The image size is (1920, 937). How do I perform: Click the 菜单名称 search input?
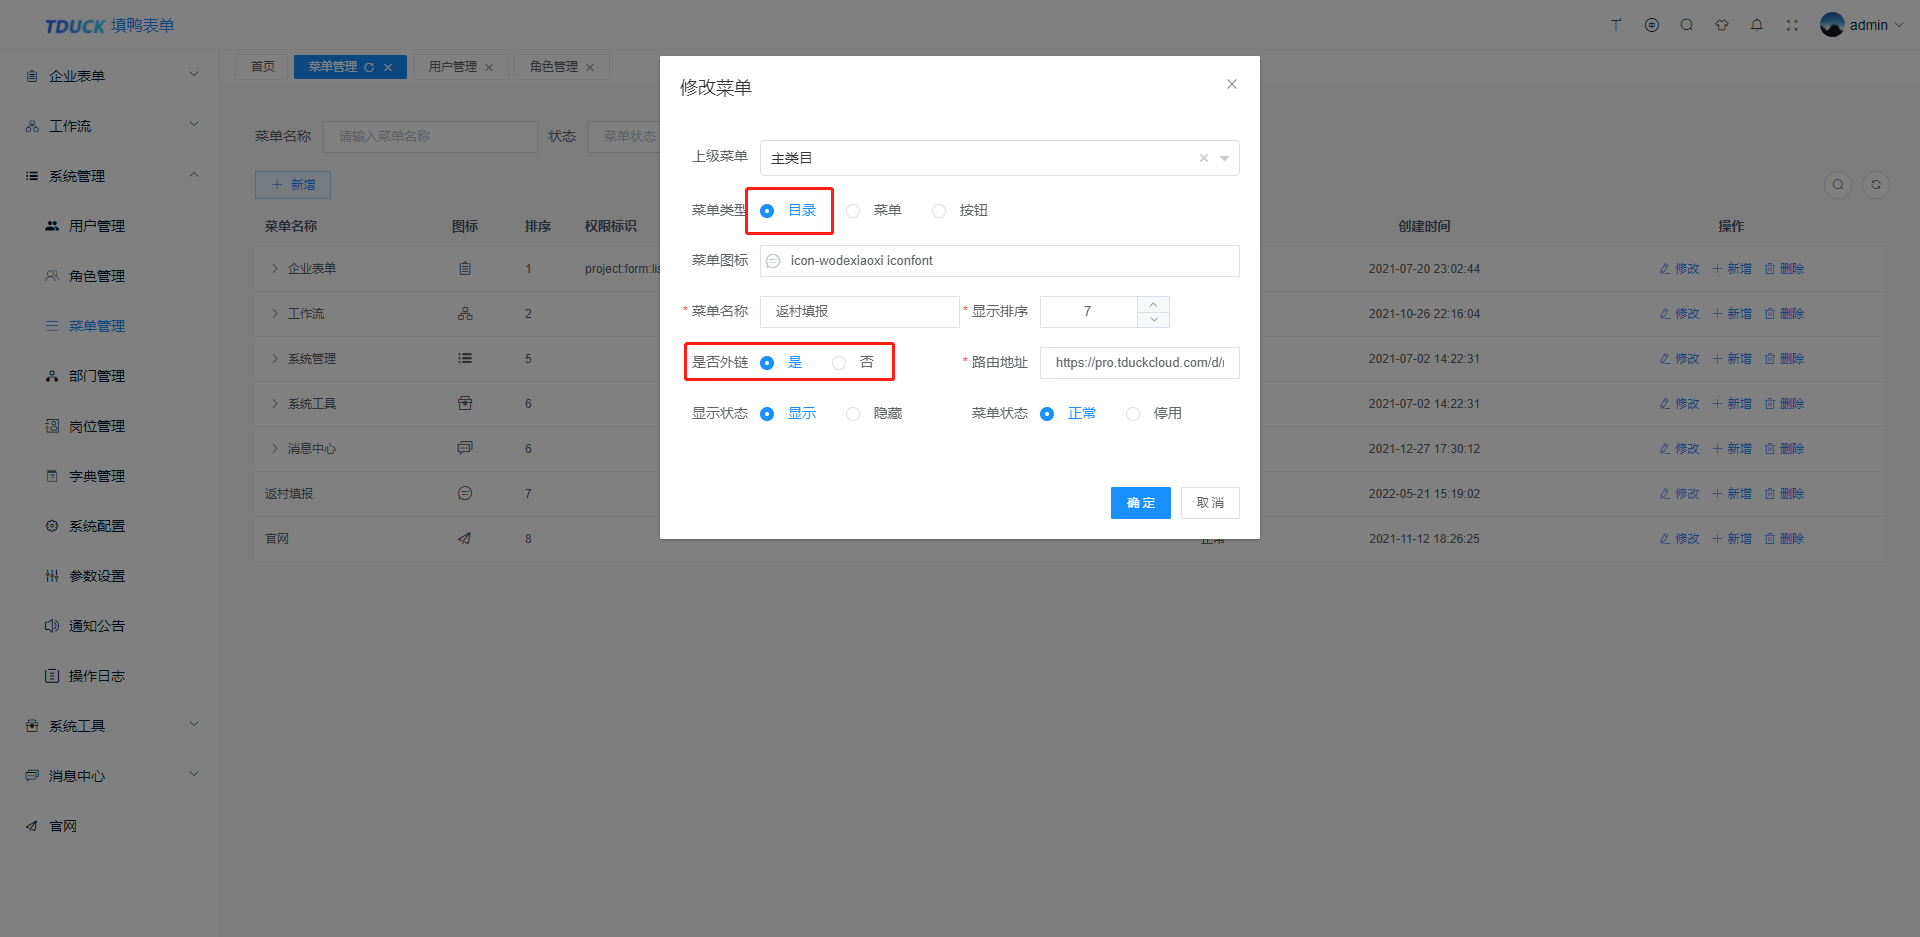[x=430, y=137]
